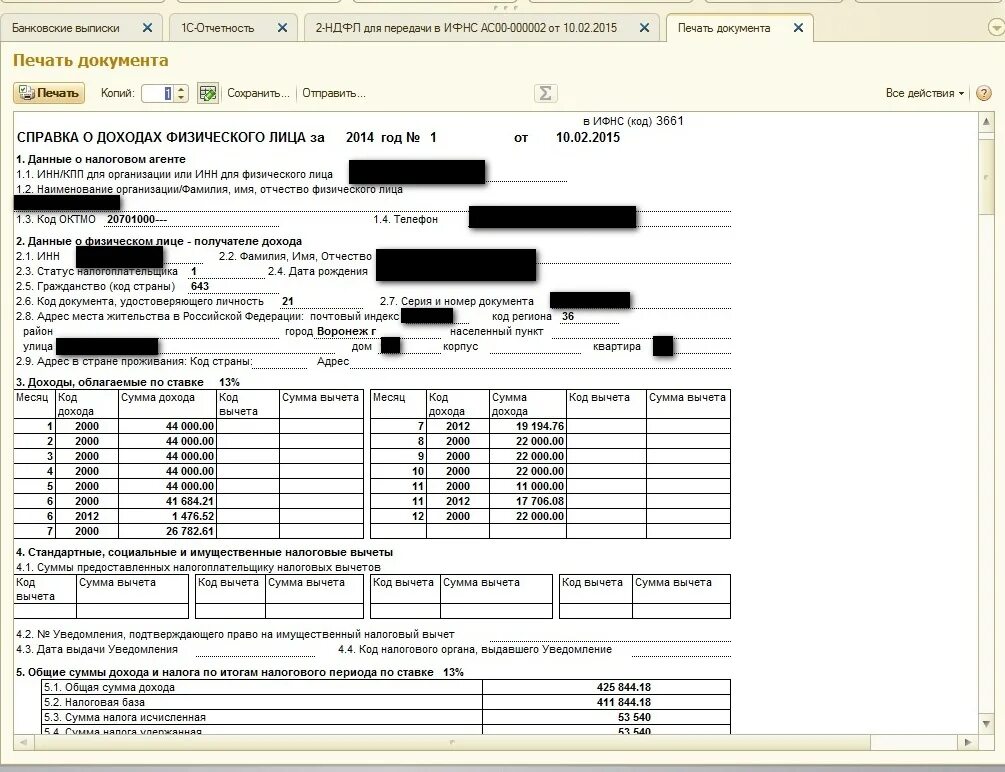The height and width of the screenshot is (772, 1005).
Task: Click income cell 17 706.08
Action: 527,501
